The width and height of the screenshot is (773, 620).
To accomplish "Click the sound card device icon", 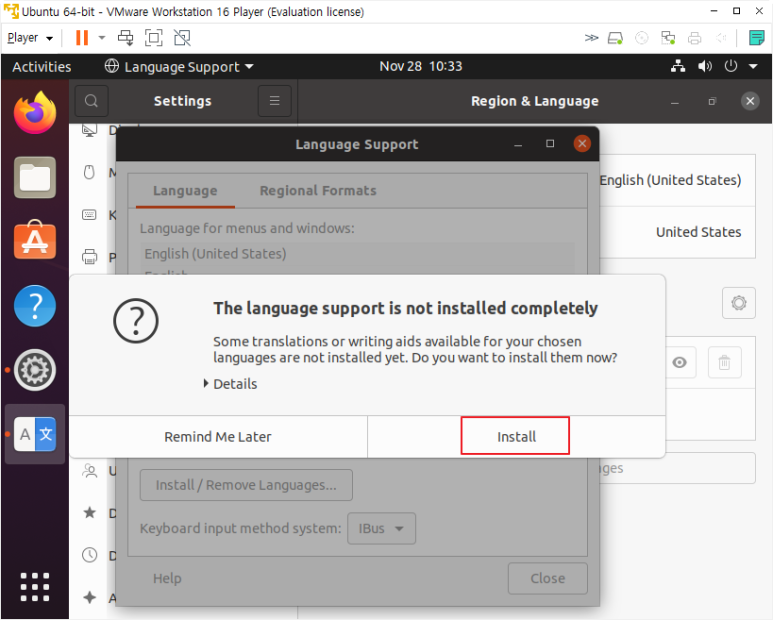I will (721, 38).
